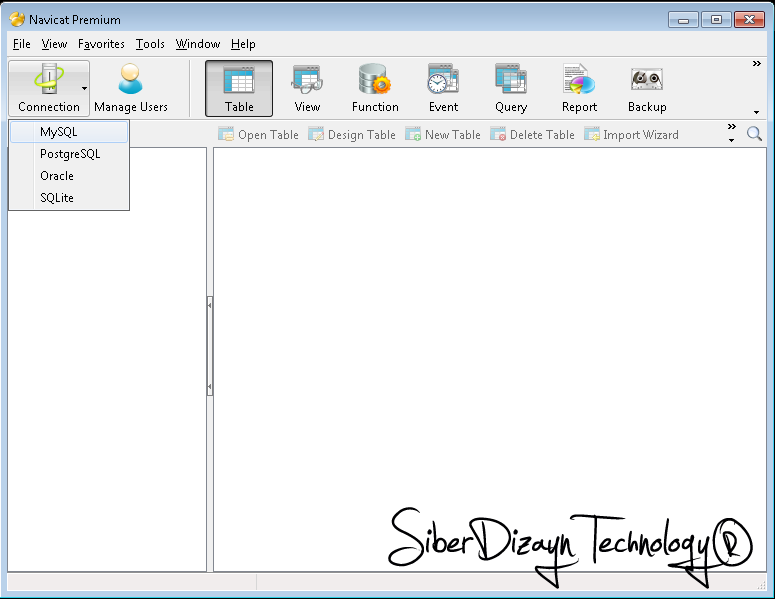Click the magnifier search icon
The width and height of the screenshot is (775, 599).
click(x=754, y=133)
